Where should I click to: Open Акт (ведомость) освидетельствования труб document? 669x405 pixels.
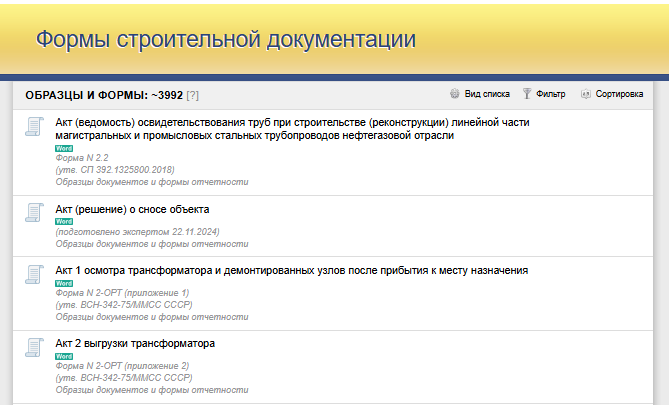point(292,129)
